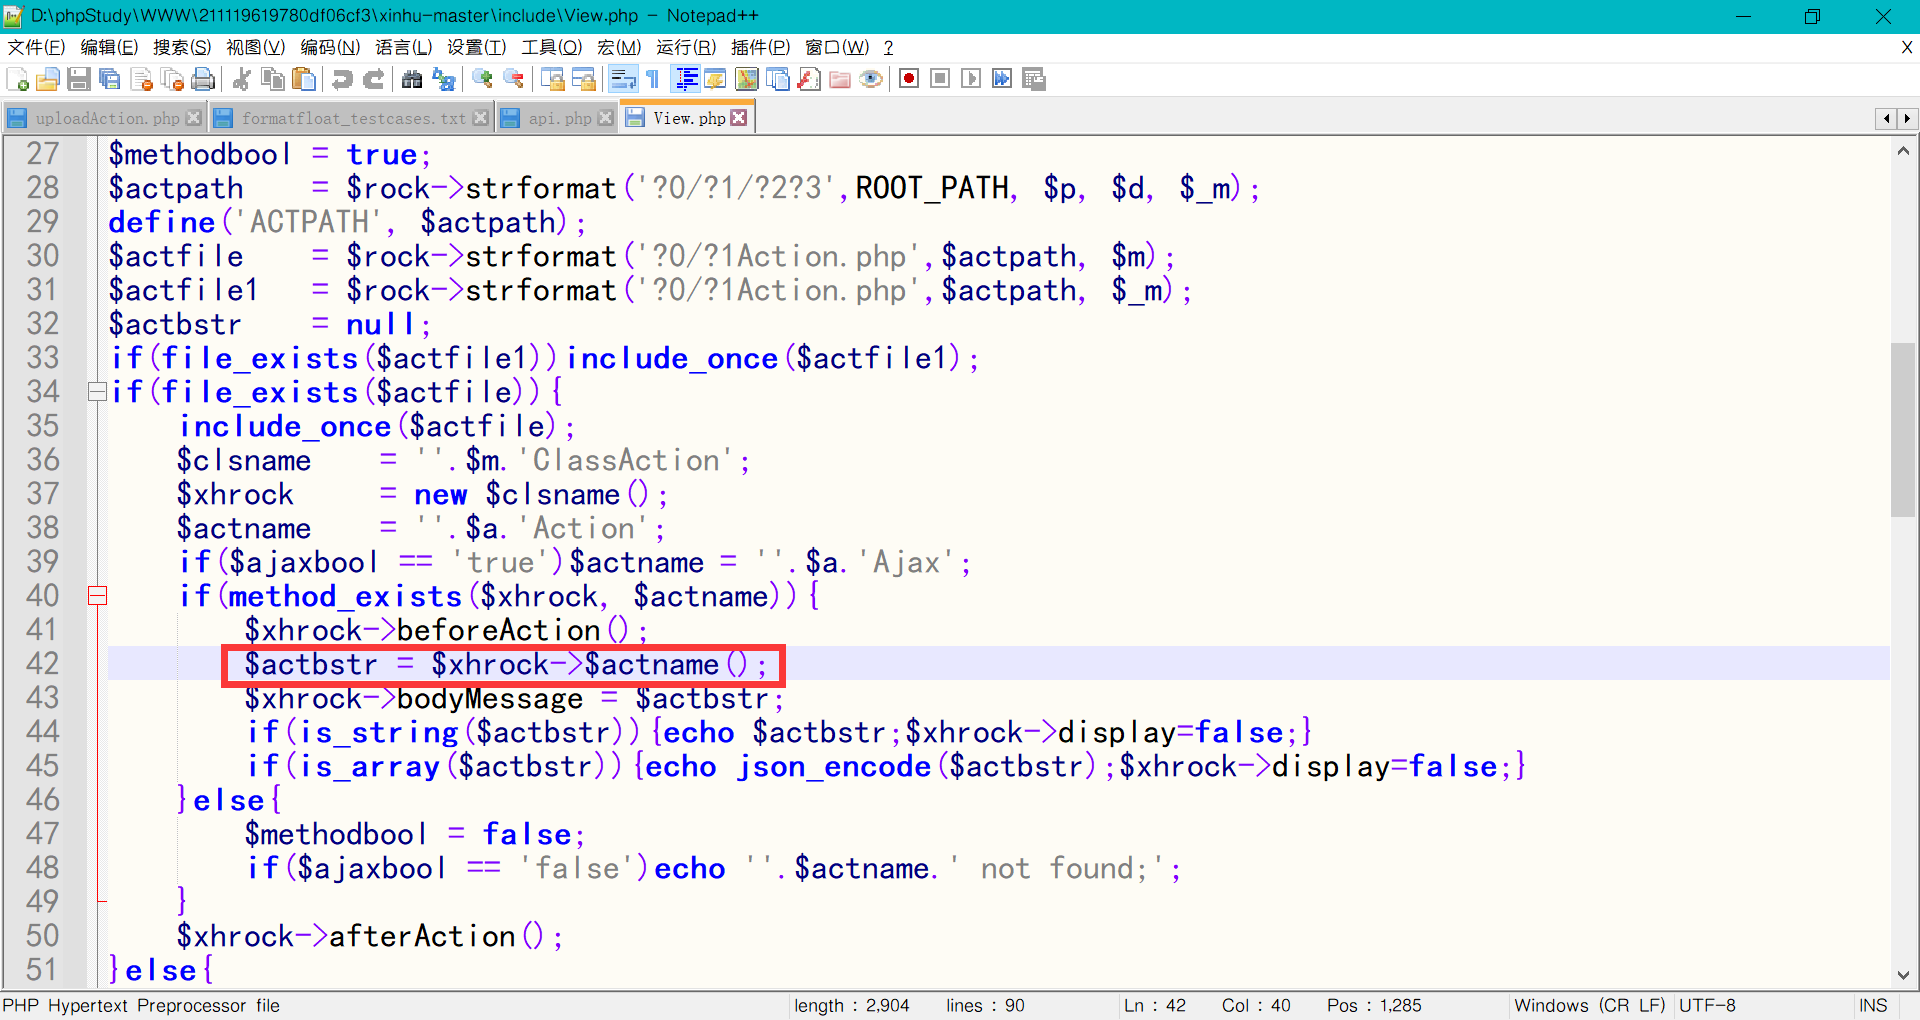Click the user-defined language icon

coord(715,79)
